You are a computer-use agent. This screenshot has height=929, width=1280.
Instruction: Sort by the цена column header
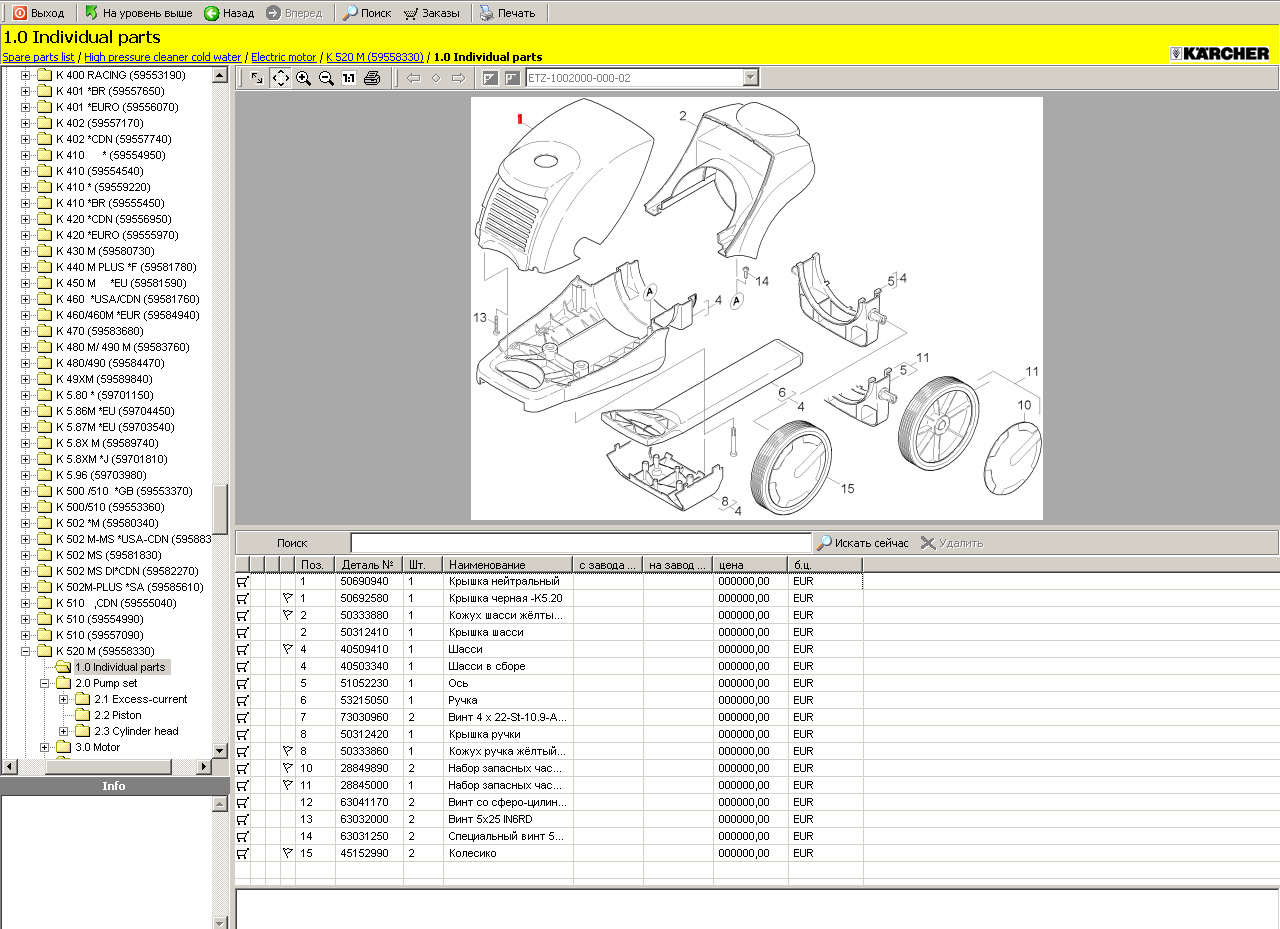coord(750,565)
